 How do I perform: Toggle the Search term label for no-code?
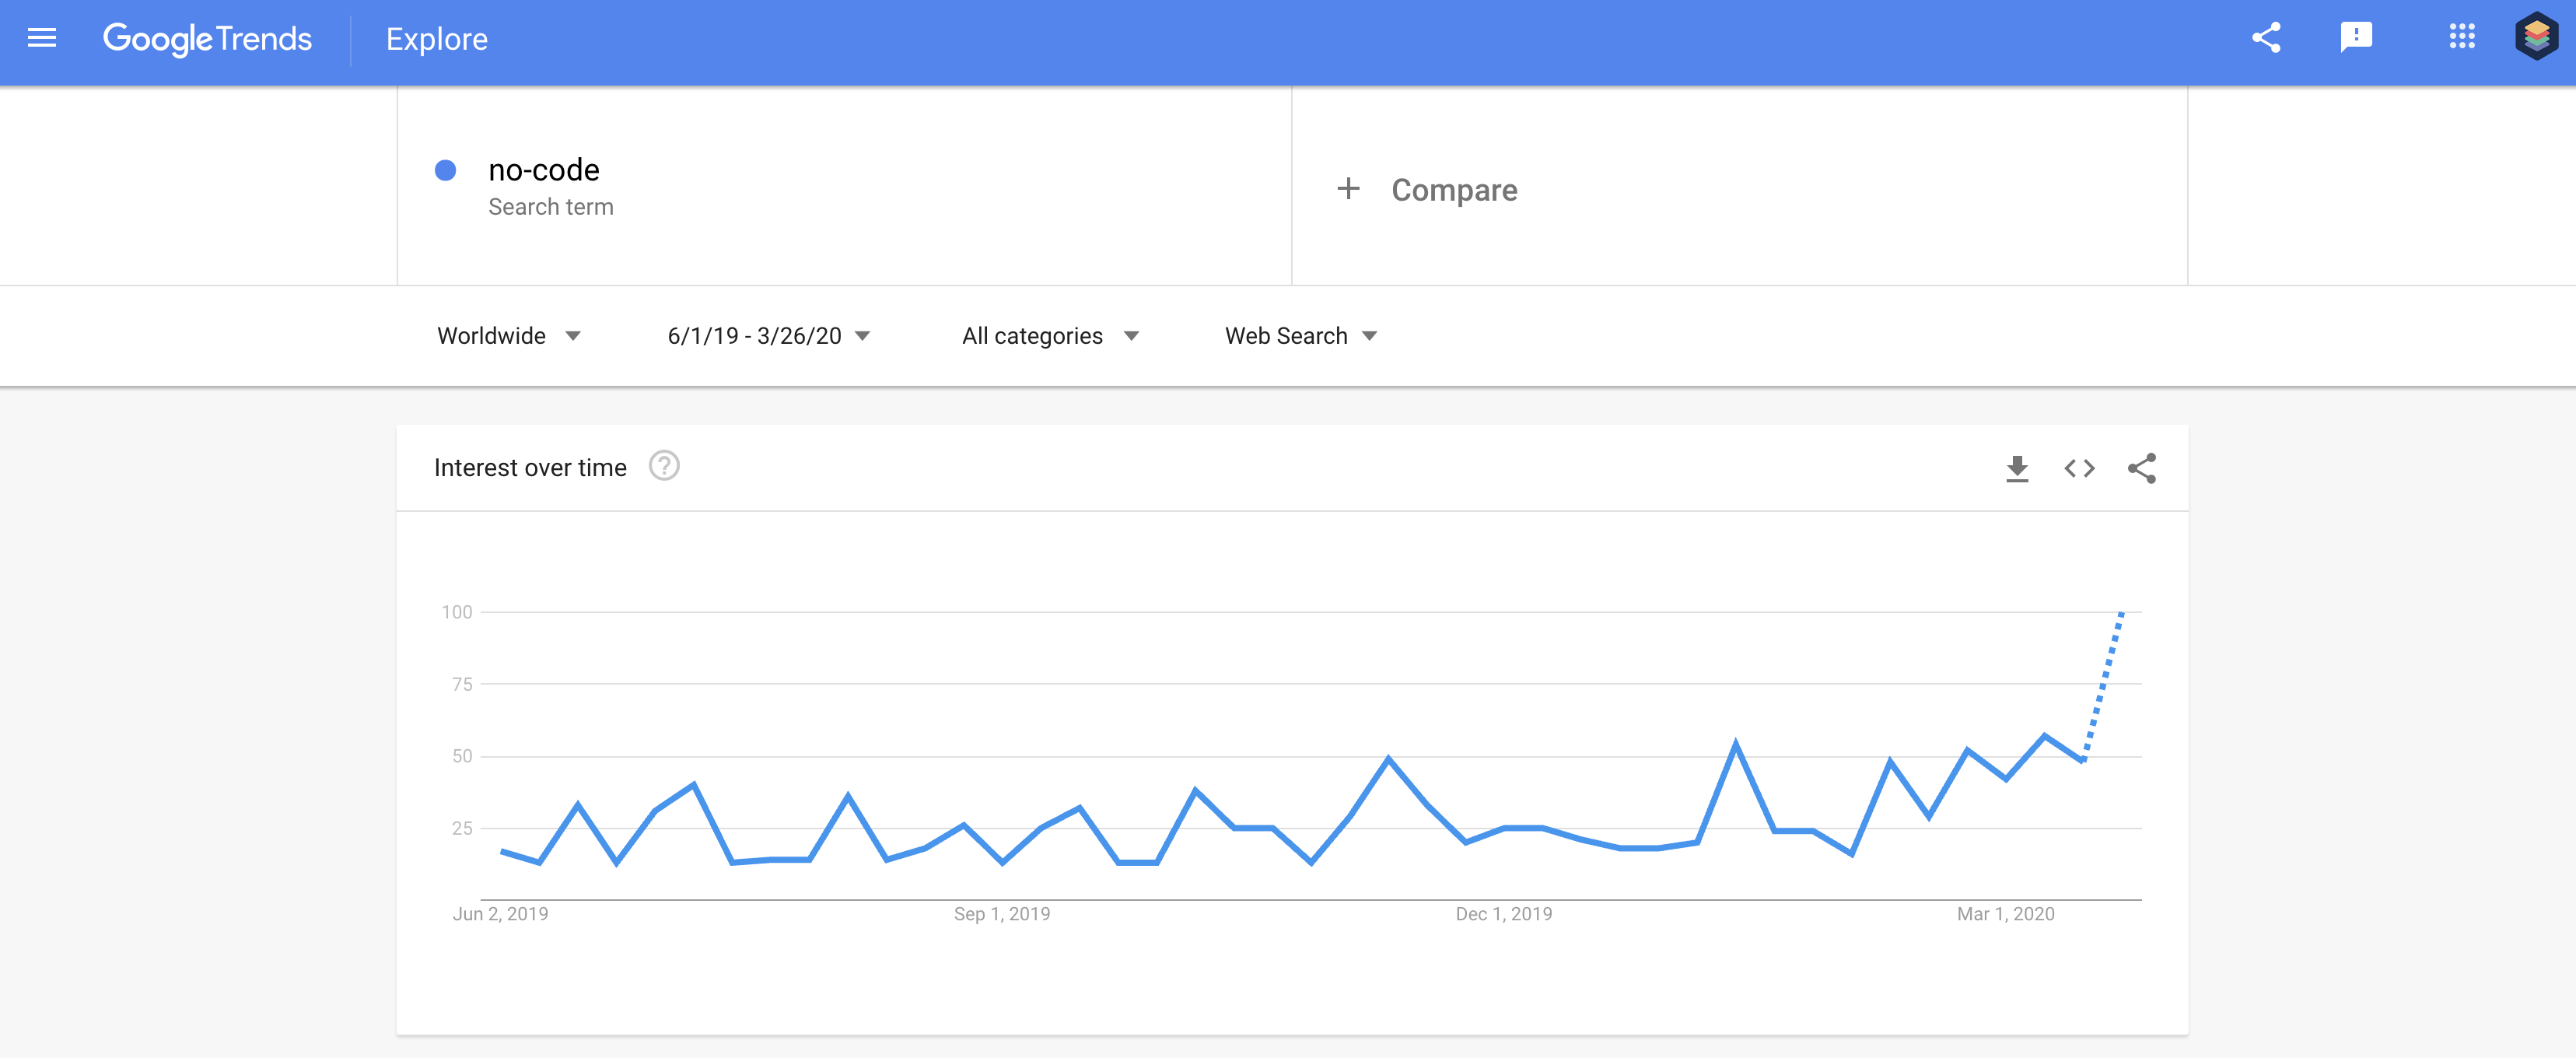point(551,205)
